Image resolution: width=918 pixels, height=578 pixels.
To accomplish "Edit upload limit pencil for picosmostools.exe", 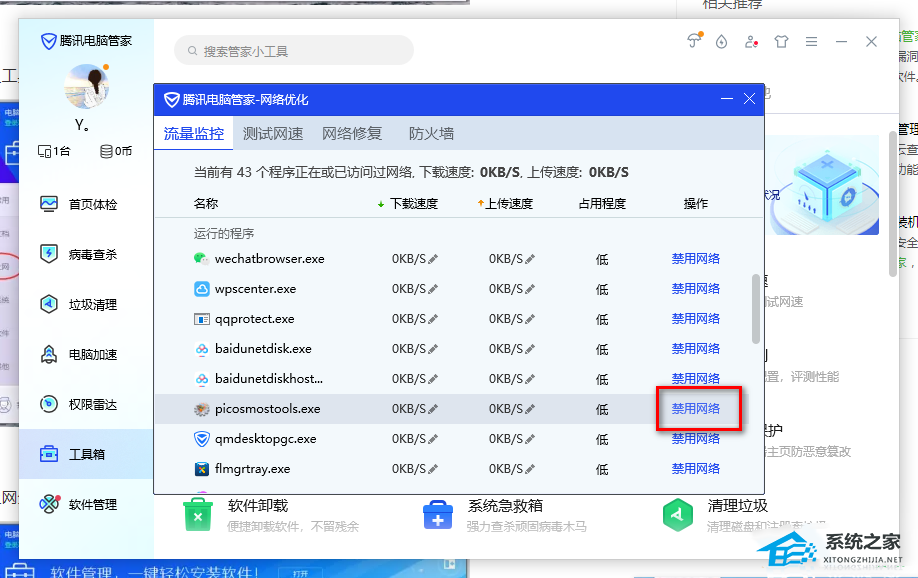I will click(x=530, y=409).
